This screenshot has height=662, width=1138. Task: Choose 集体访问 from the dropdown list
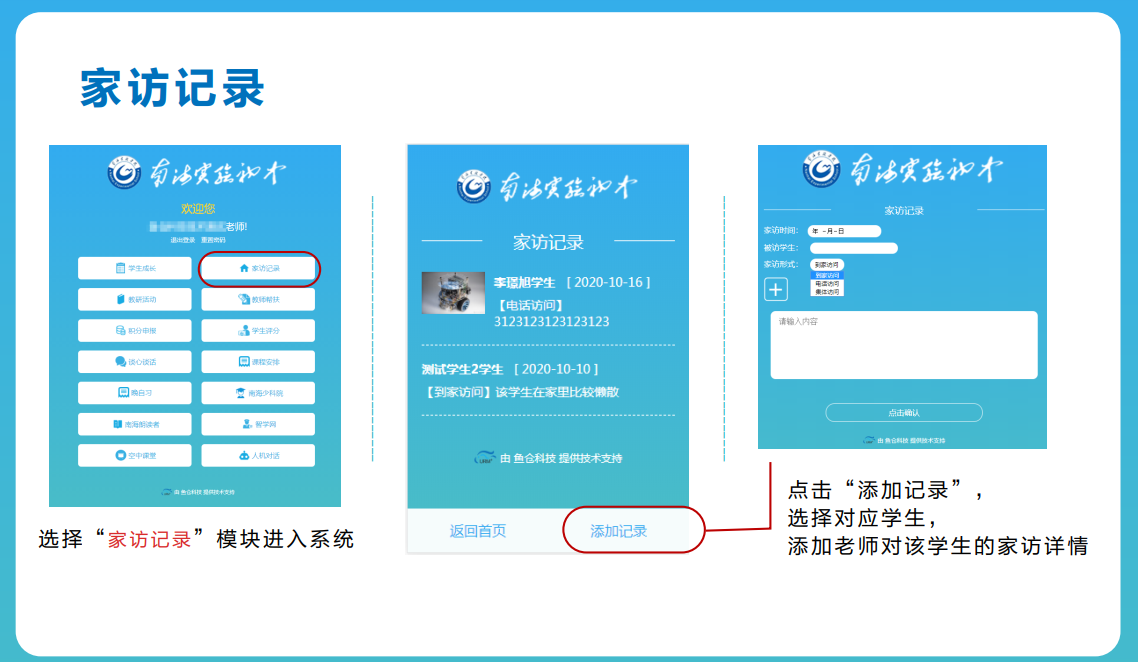coord(827,292)
